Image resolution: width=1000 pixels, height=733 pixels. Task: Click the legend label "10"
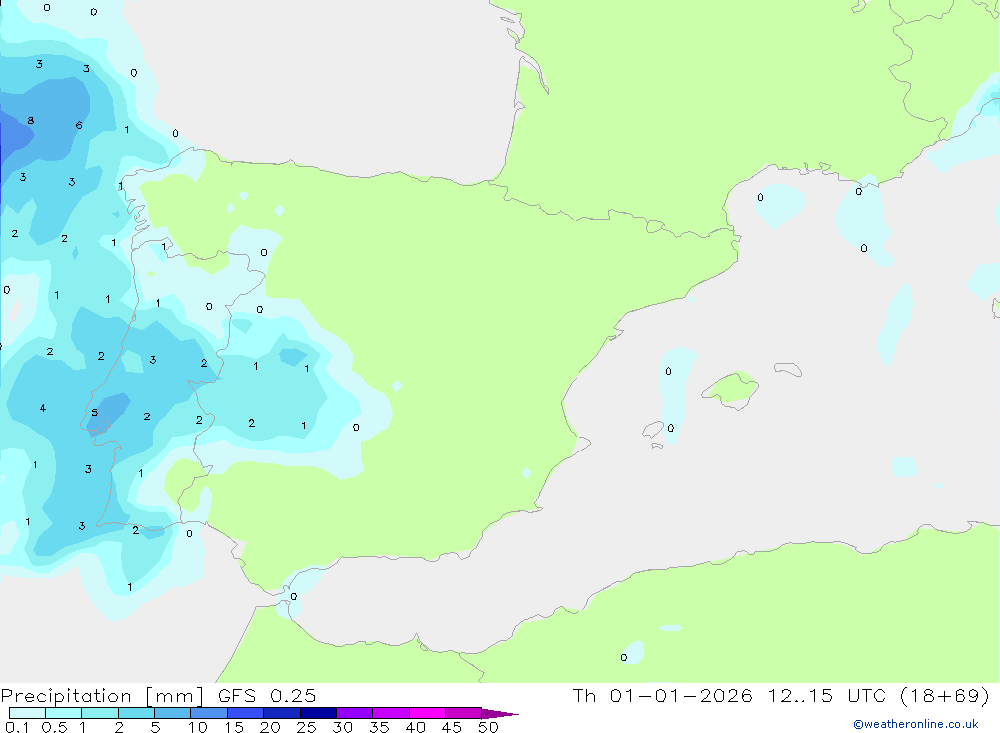197,727
